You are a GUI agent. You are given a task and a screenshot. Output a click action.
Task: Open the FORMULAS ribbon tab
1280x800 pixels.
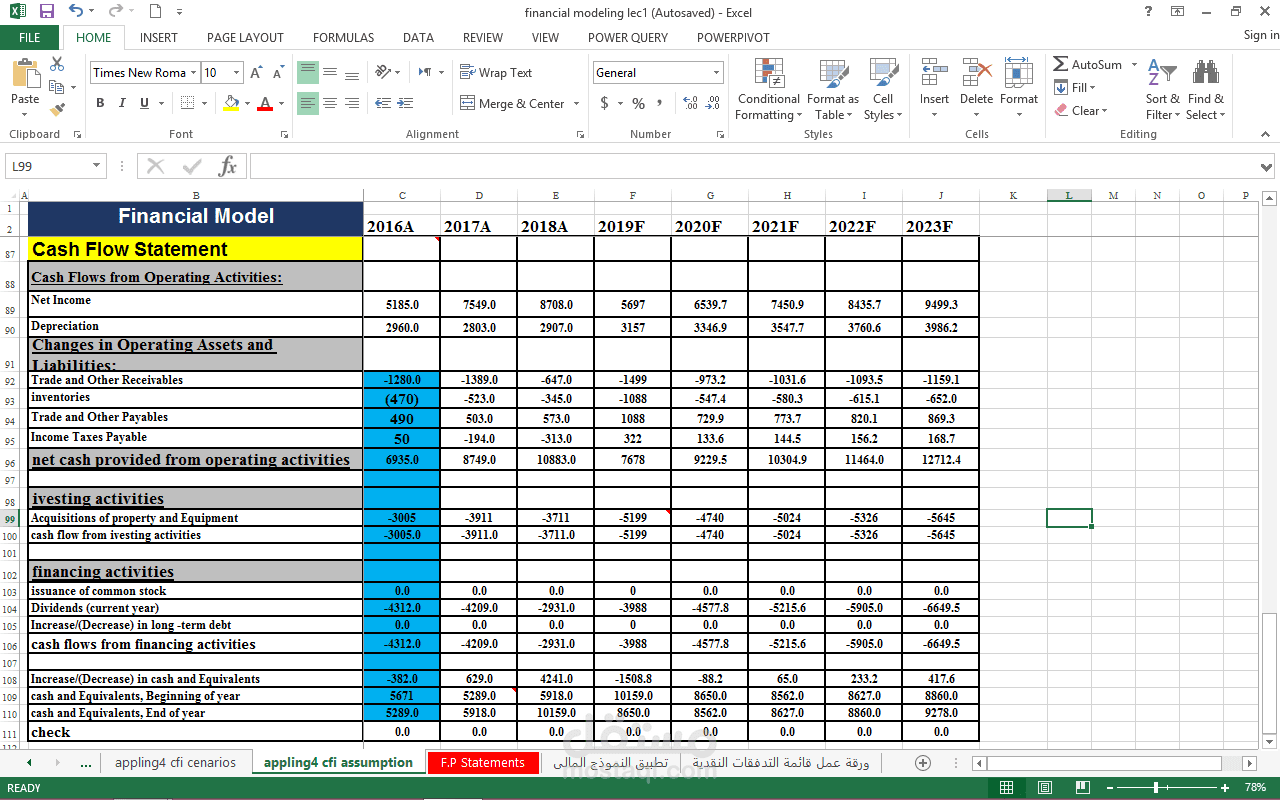pos(343,37)
